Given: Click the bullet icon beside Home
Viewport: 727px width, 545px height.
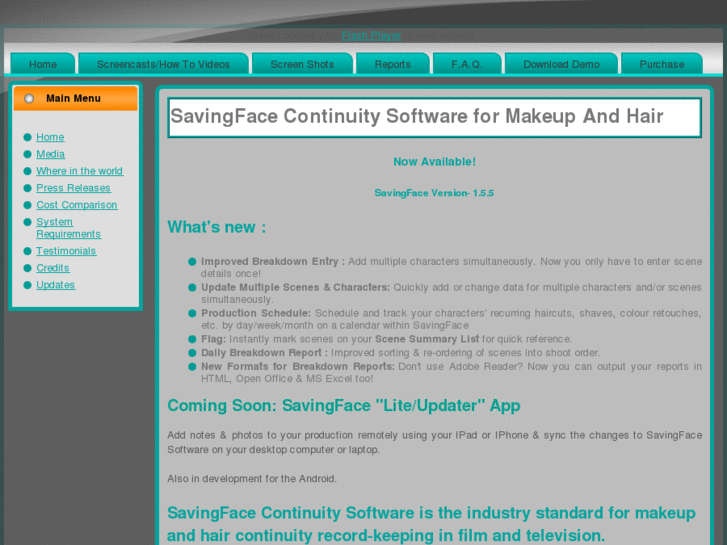Looking at the screenshot, I should tap(27, 137).
